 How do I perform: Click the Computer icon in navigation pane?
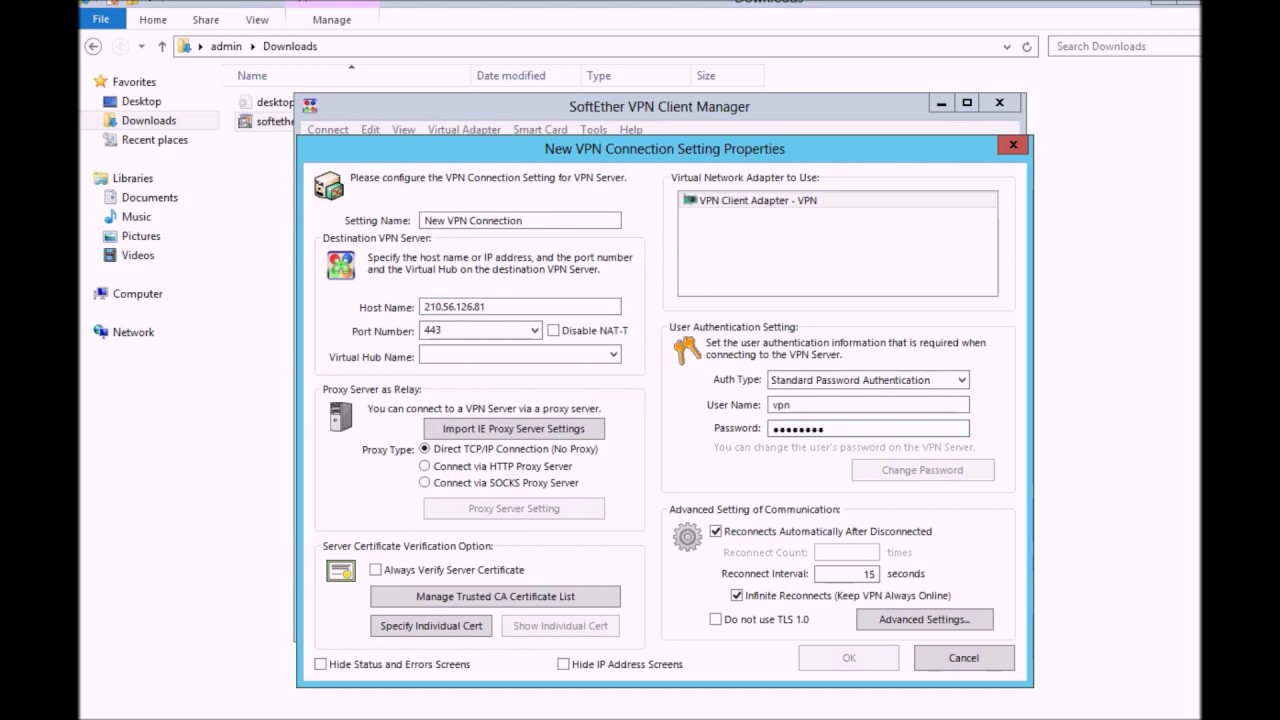(100, 294)
